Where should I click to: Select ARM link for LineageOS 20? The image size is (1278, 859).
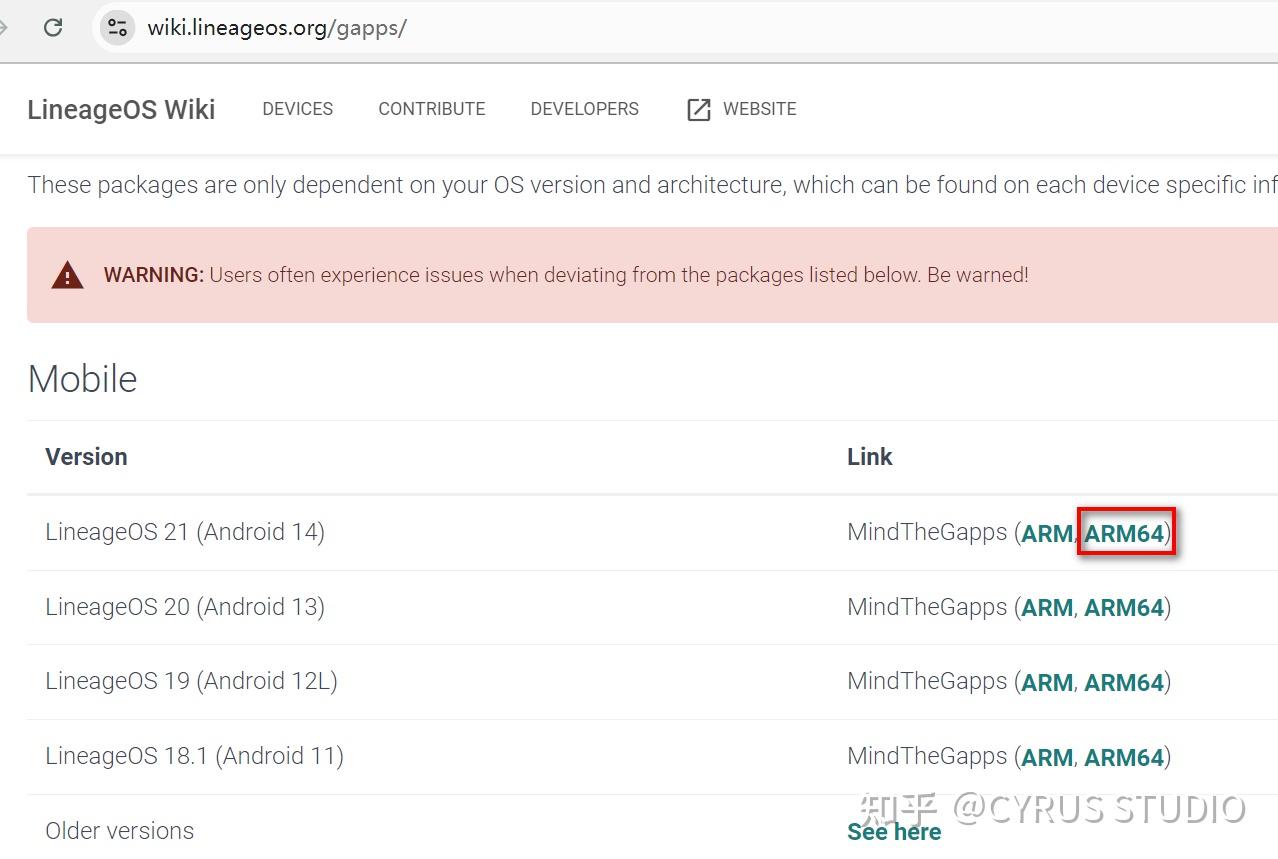pos(1046,607)
